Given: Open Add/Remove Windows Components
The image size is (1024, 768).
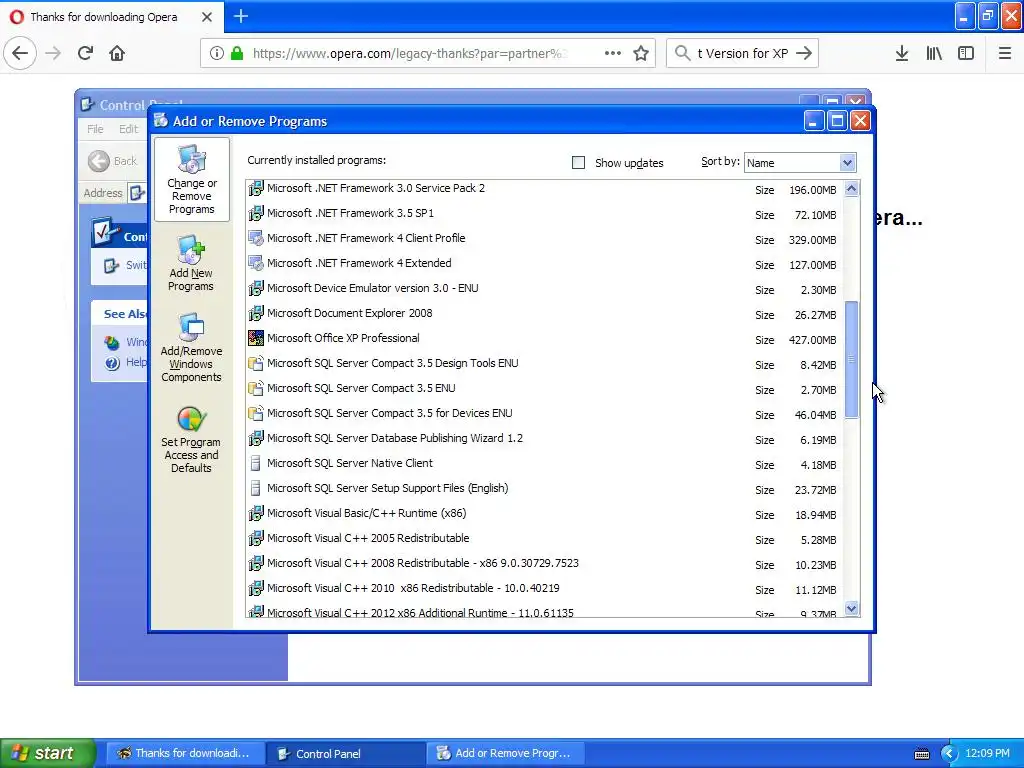Looking at the screenshot, I should (x=191, y=347).
